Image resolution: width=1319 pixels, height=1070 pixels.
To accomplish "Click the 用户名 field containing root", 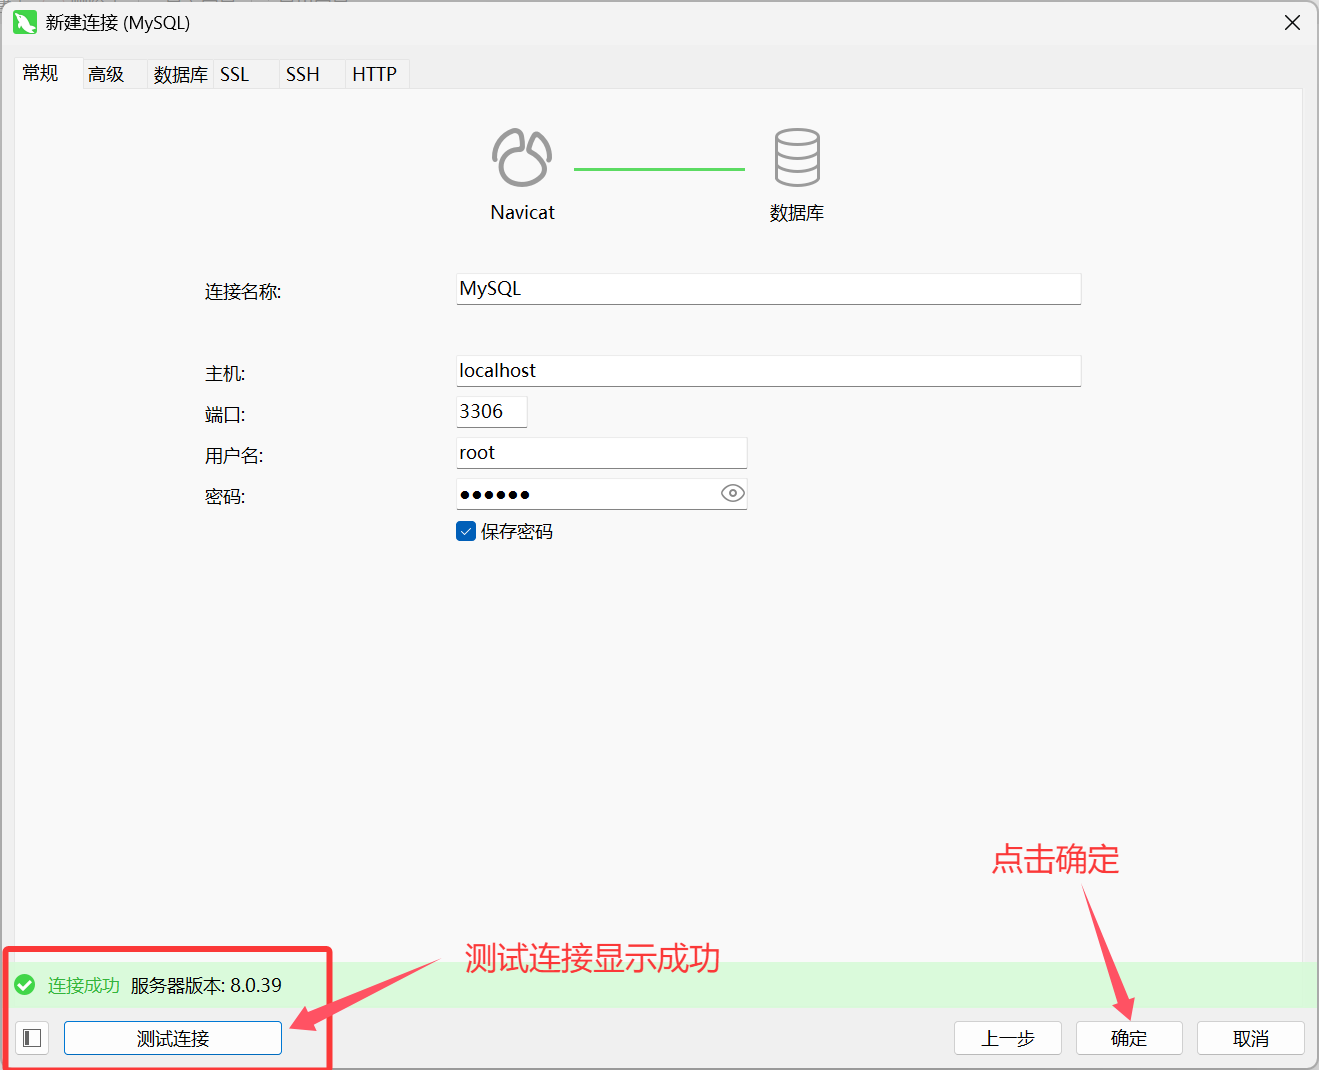I will pyautogui.click(x=602, y=453).
